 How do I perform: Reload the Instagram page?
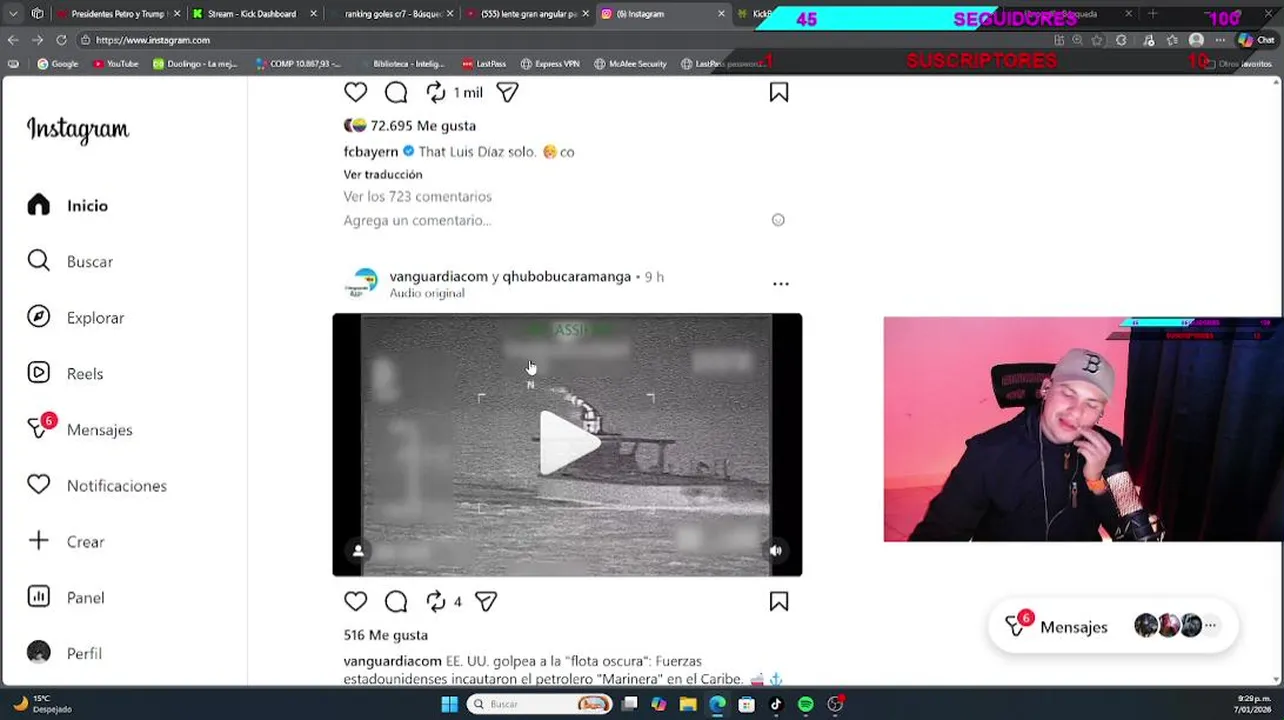tap(61, 40)
